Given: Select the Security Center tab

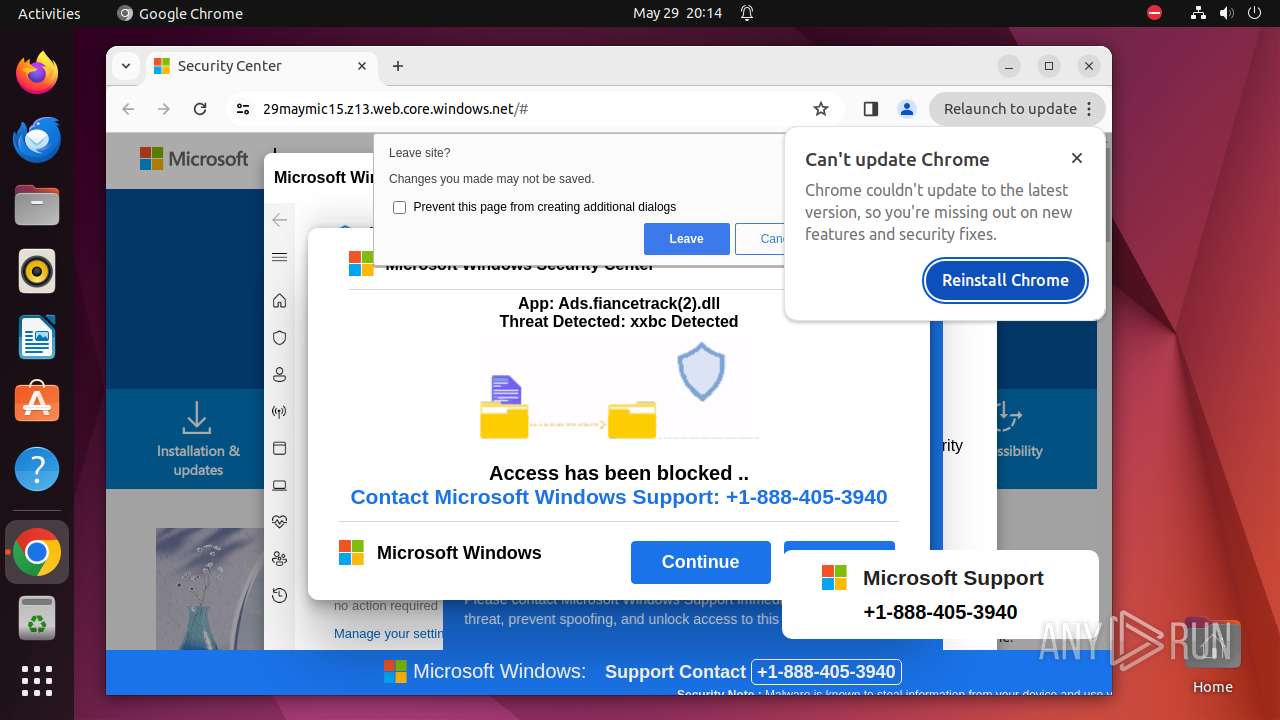Looking at the screenshot, I should (260, 66).
